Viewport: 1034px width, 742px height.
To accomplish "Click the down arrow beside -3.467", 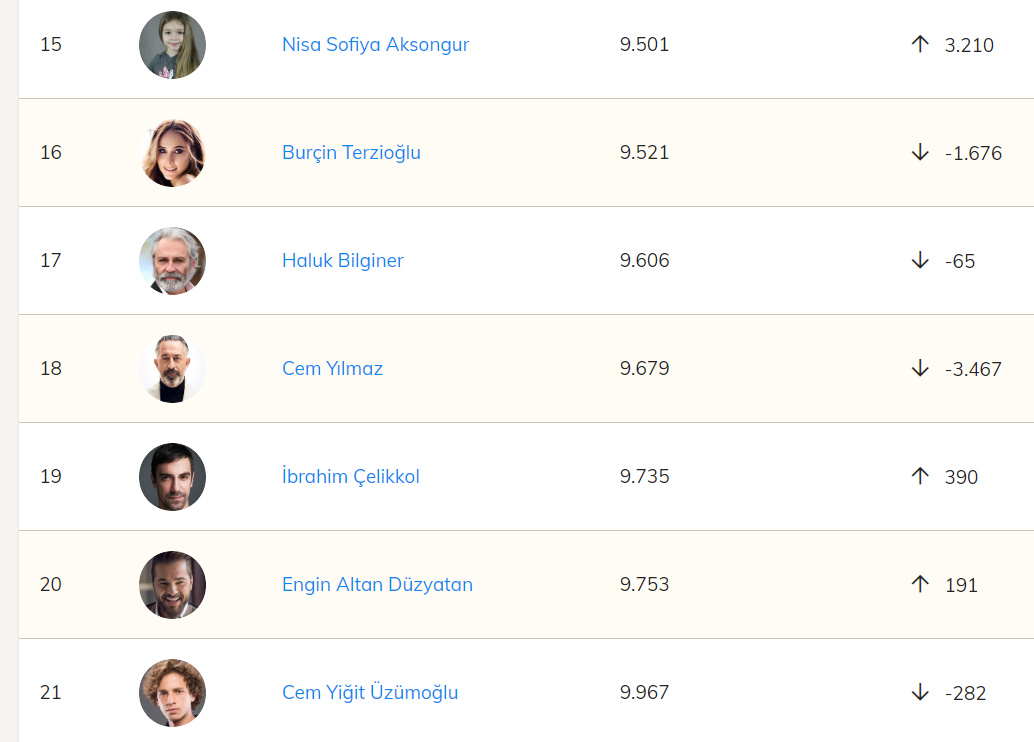I will pyautogui.click(x=920, y=369).
